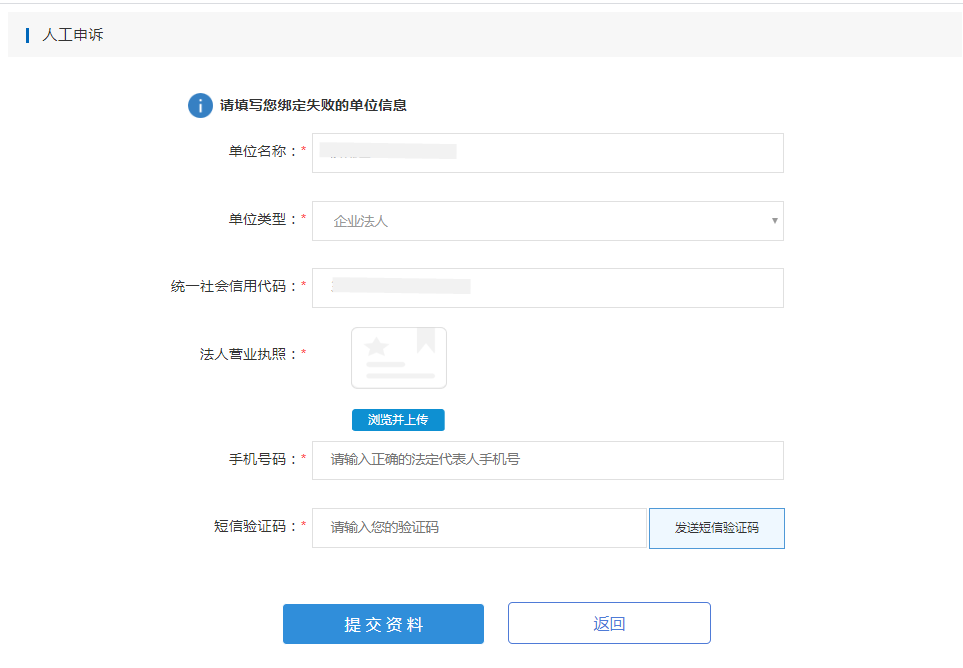Click the 单位名称 input field
The width and height of the screenshot is (963, 668).
547,152
